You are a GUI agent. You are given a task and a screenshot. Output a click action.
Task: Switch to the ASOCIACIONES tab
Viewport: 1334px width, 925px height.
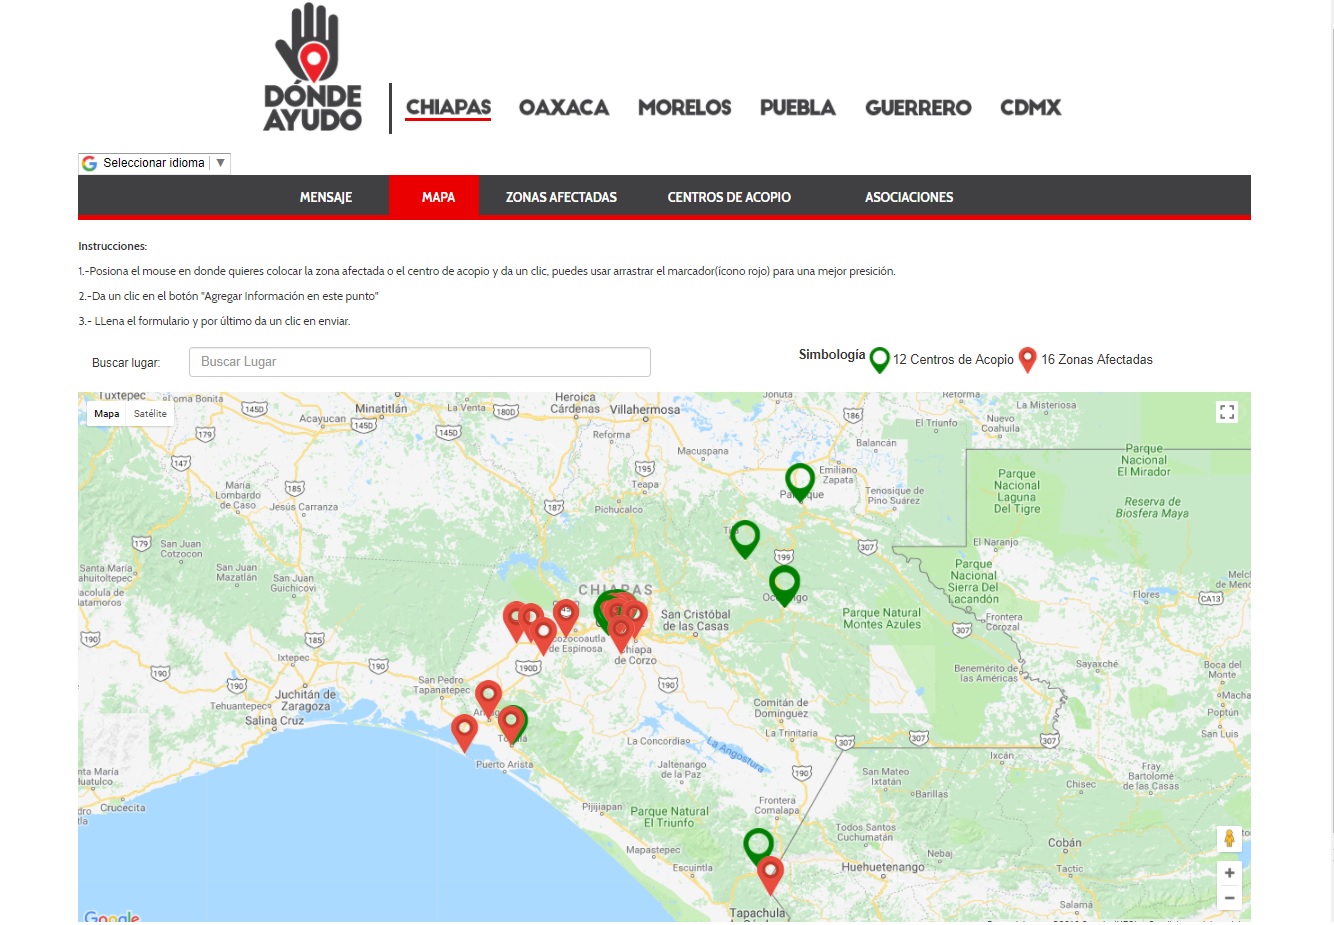point(909,197)
